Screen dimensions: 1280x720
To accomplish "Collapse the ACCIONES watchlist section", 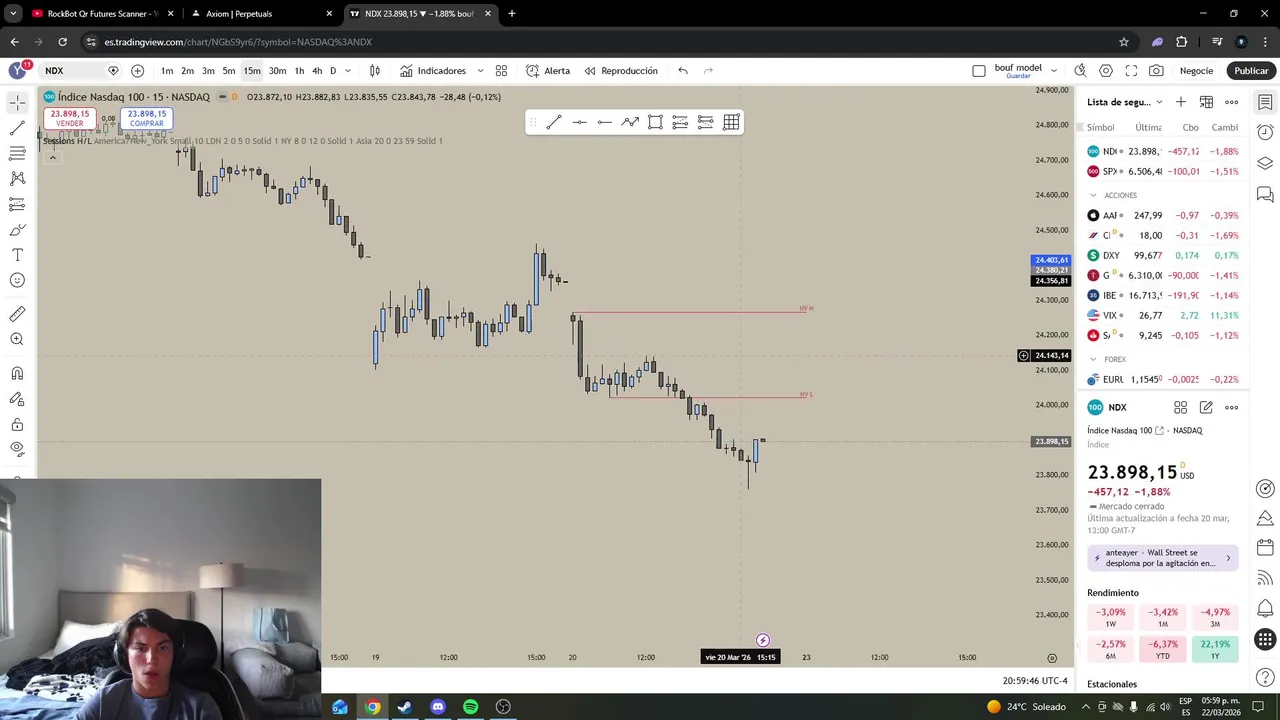I will tap(1093, 195).
